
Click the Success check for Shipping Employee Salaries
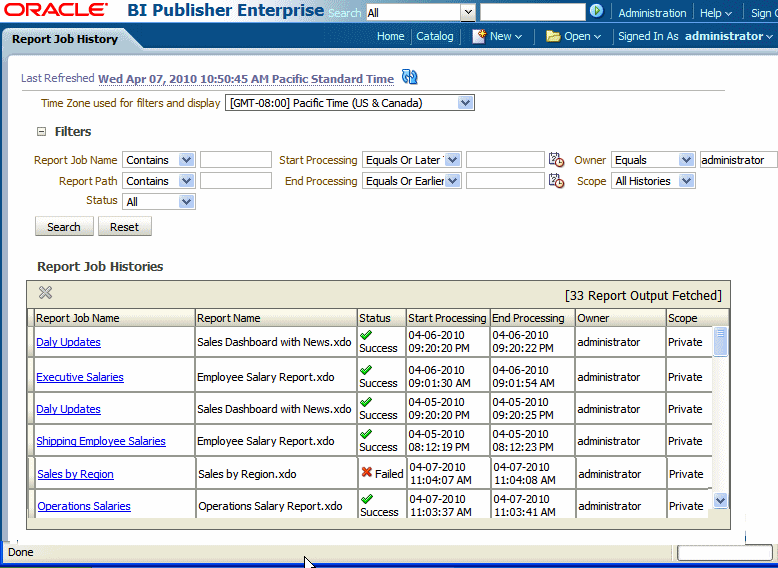[x=366, y=434]
